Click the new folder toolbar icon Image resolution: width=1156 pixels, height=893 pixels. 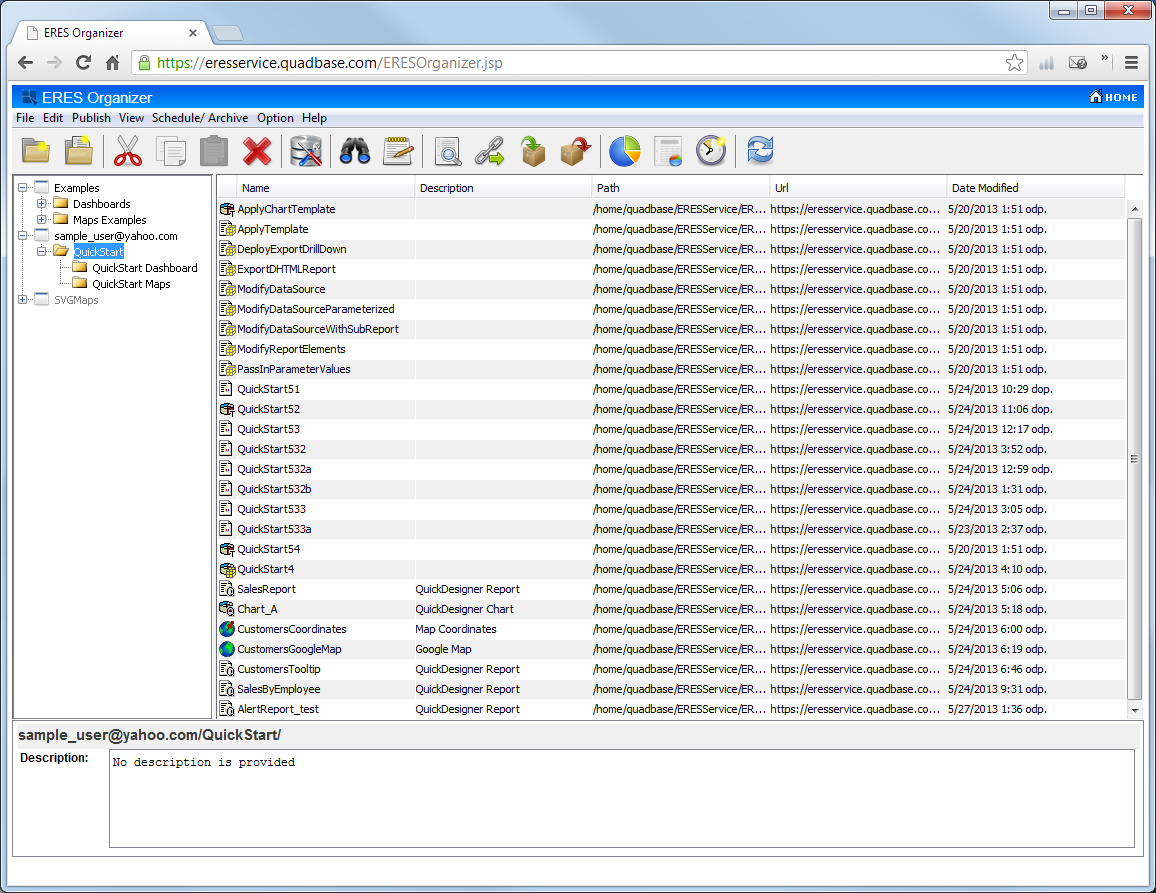(36, 151)
